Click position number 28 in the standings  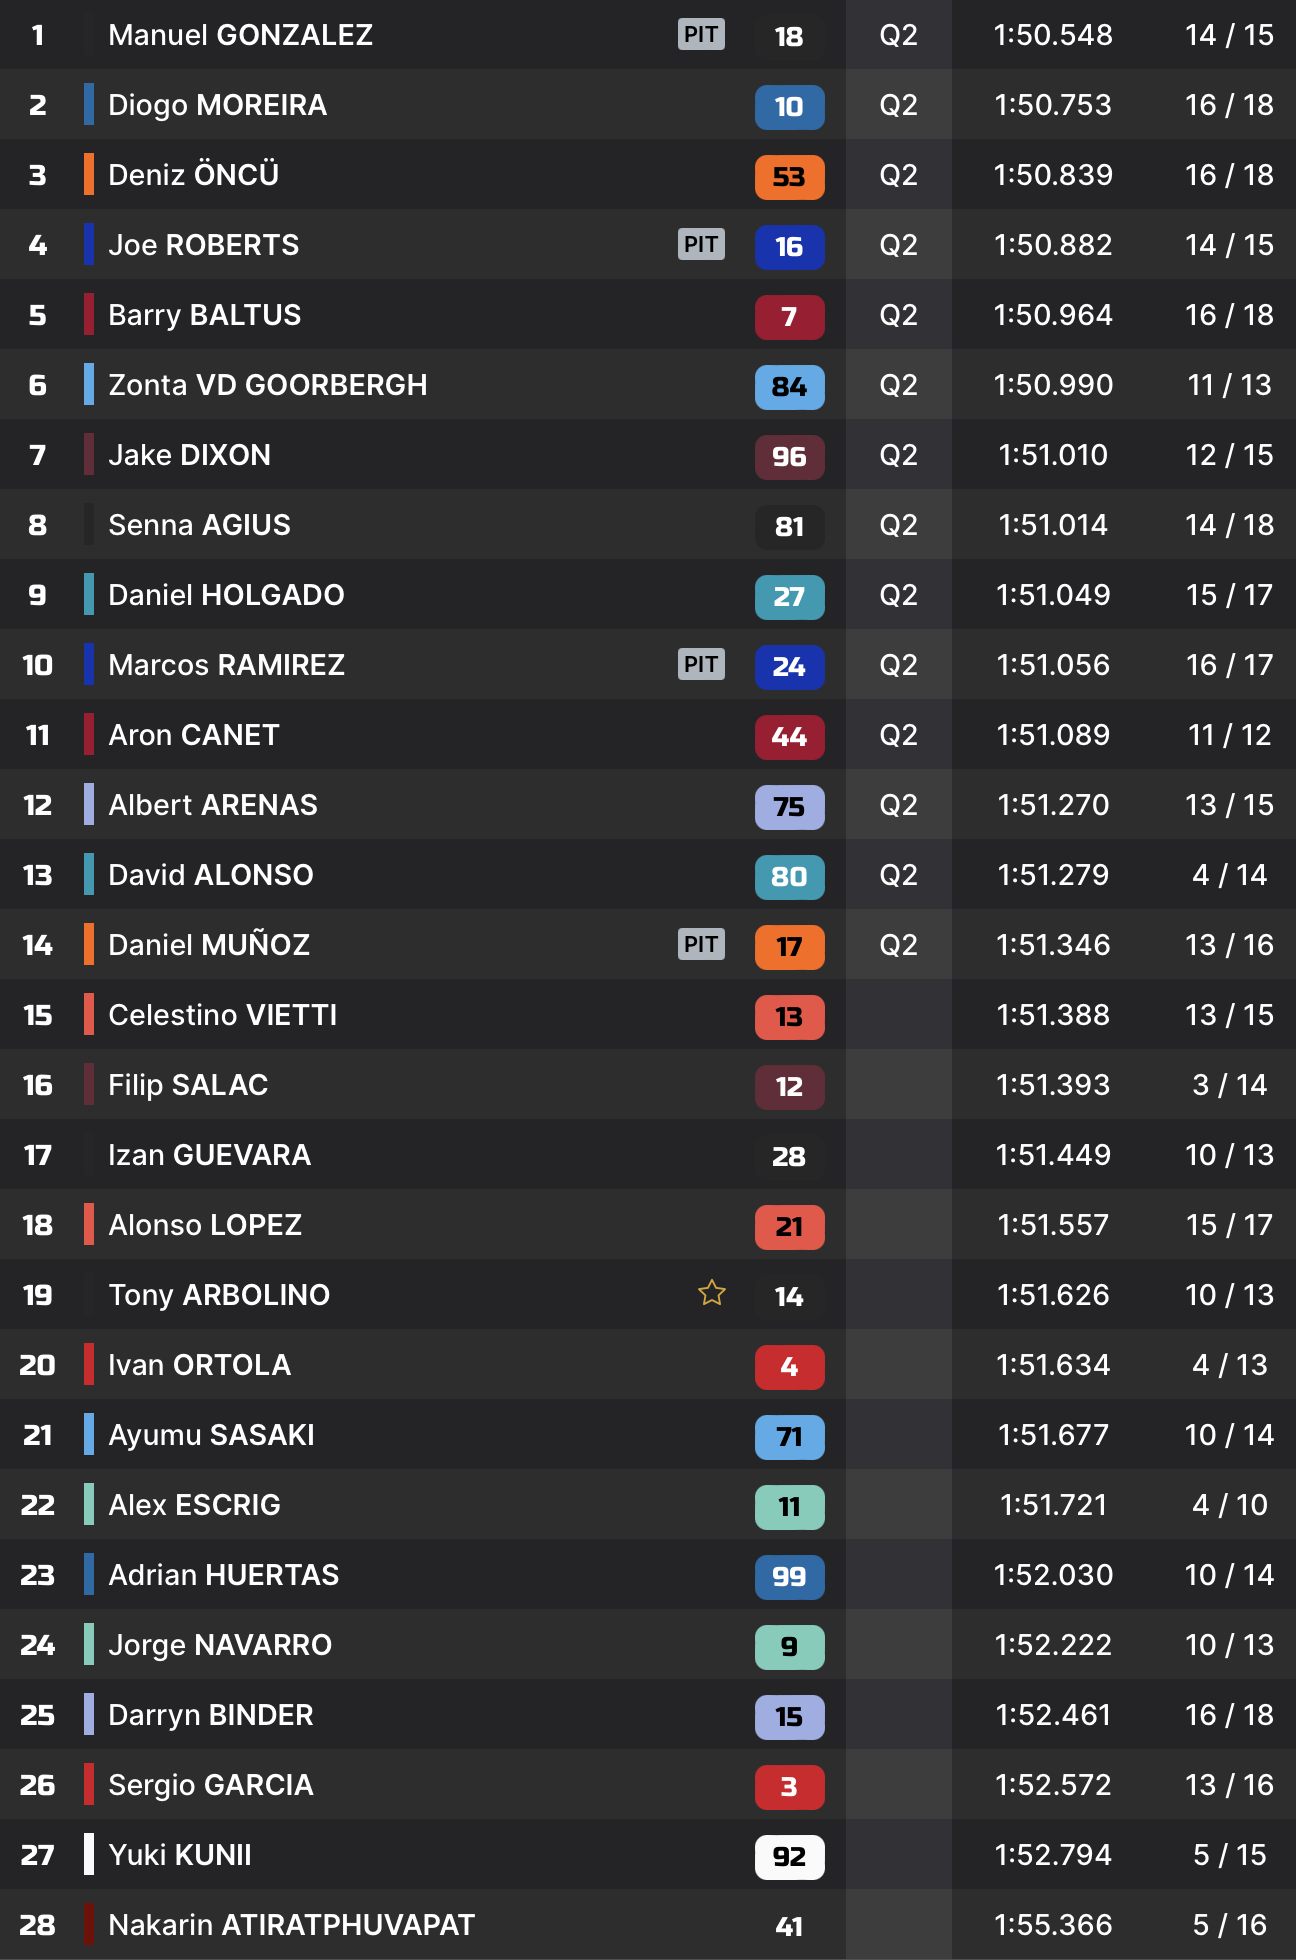coord(38,1925)
